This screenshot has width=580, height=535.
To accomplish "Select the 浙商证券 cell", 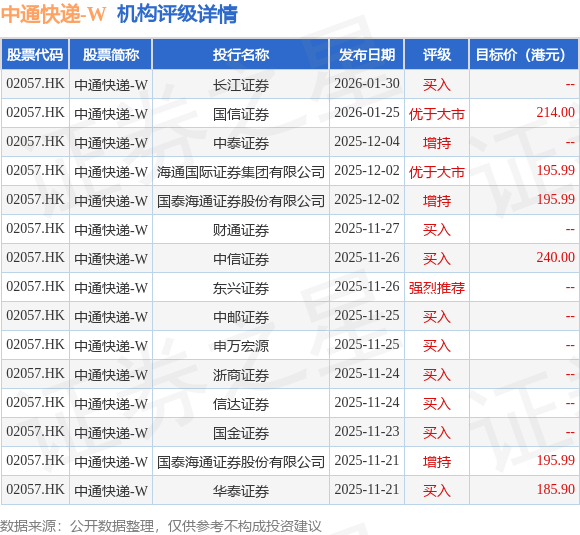I will click(241, 375).
